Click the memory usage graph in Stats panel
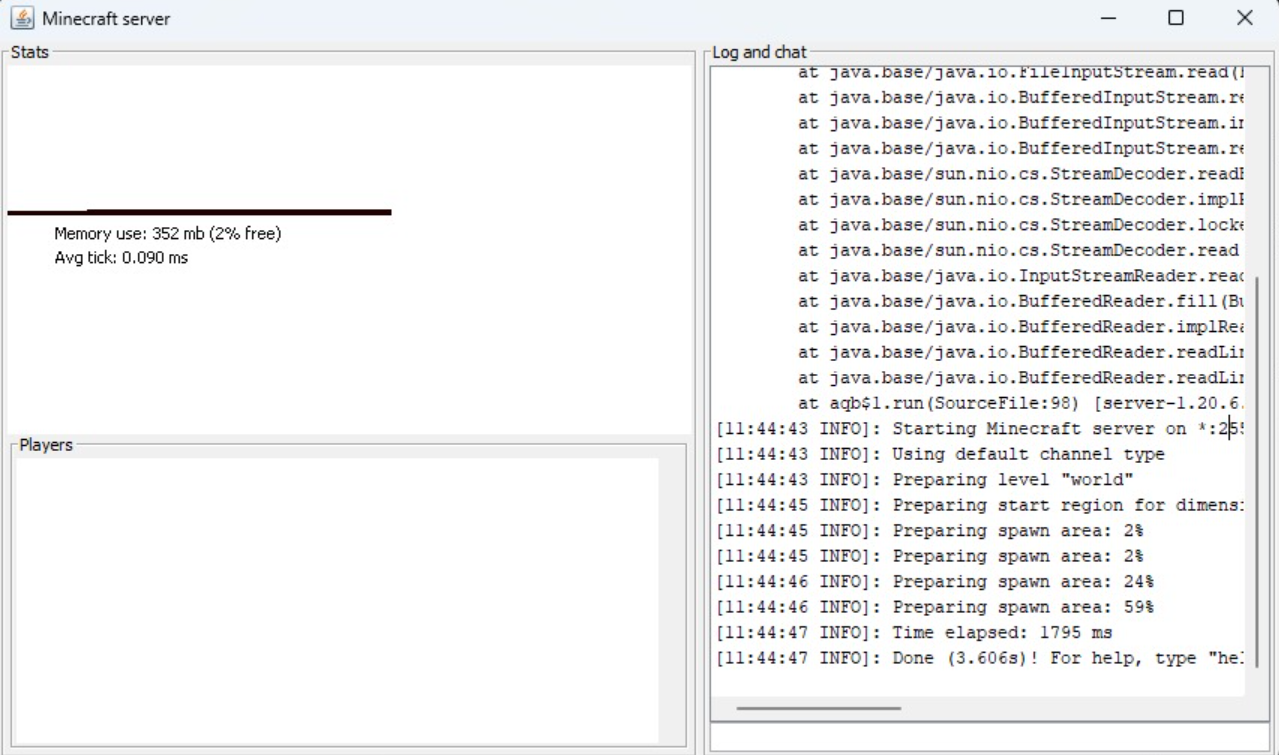Image resolution: width=1279 pixels, height=755 pixels. 200,213
